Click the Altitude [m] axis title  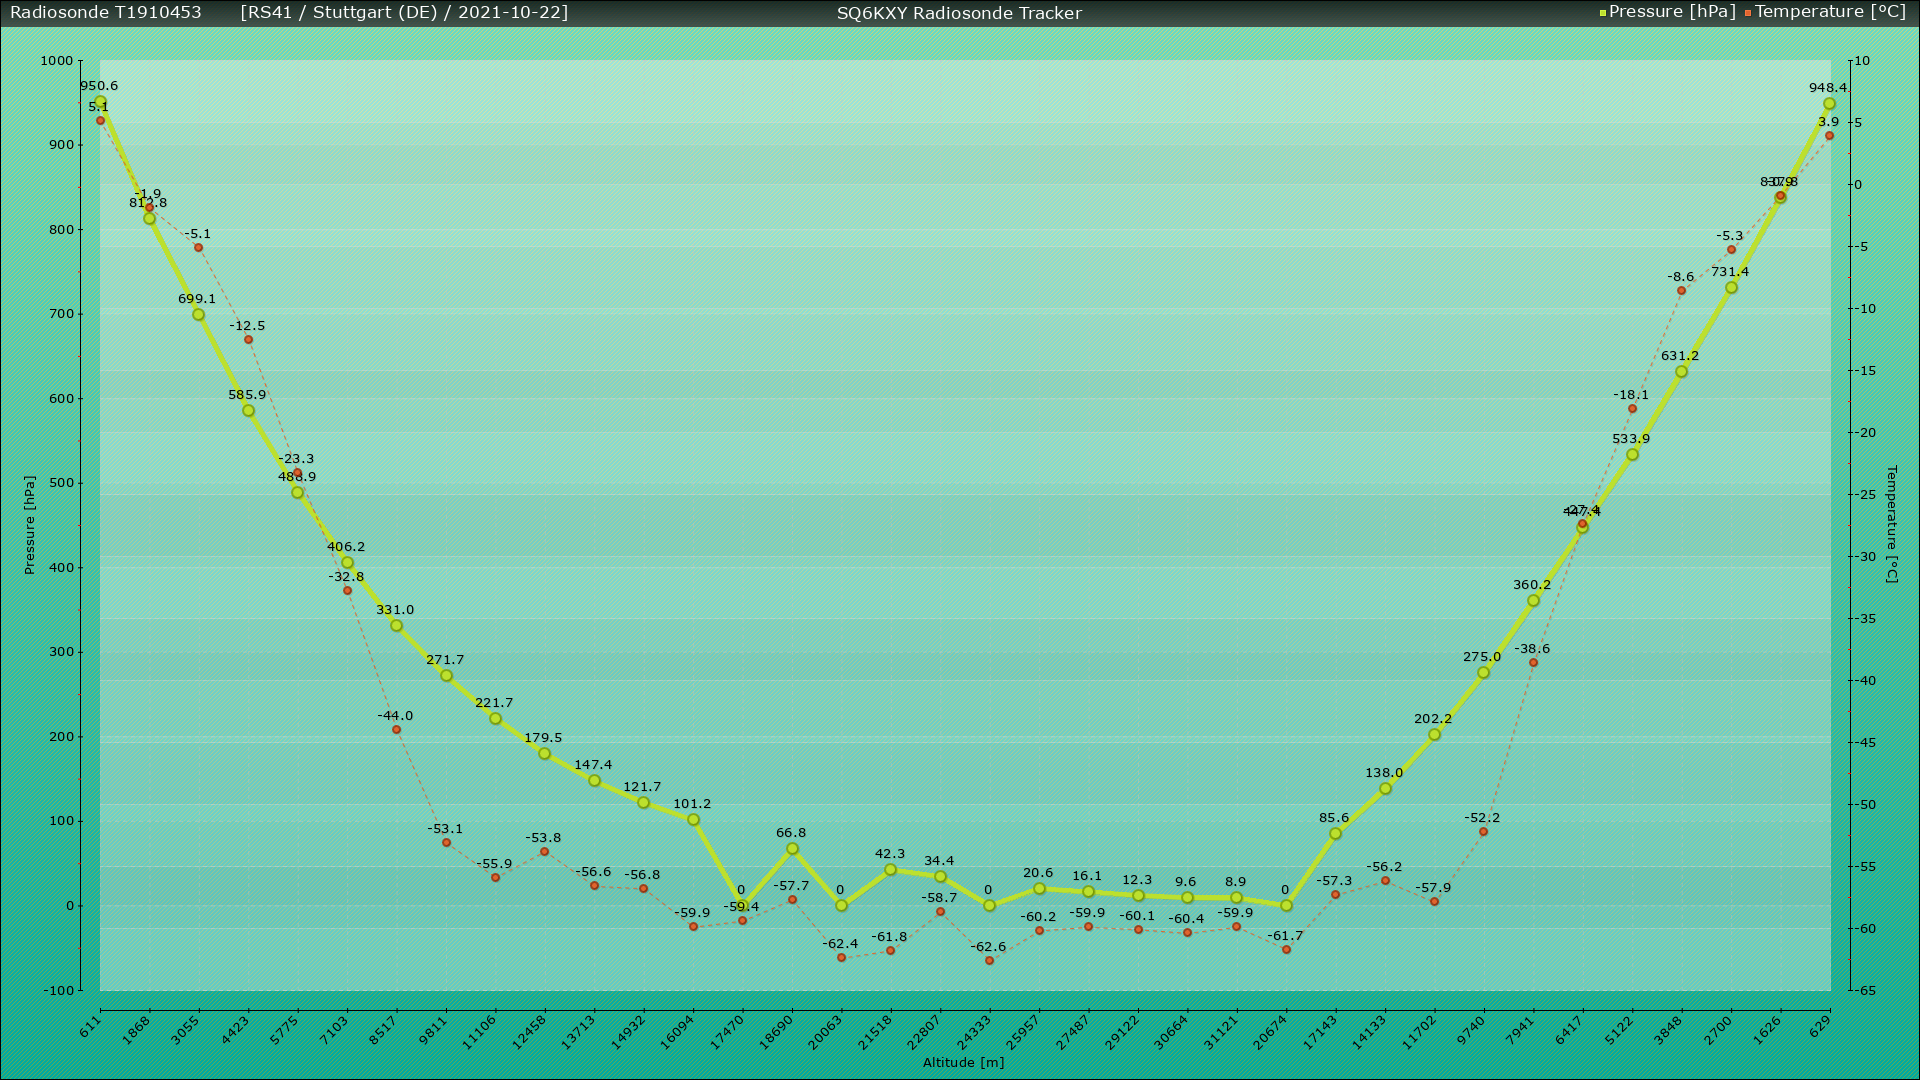click(x=963, y=1063)
